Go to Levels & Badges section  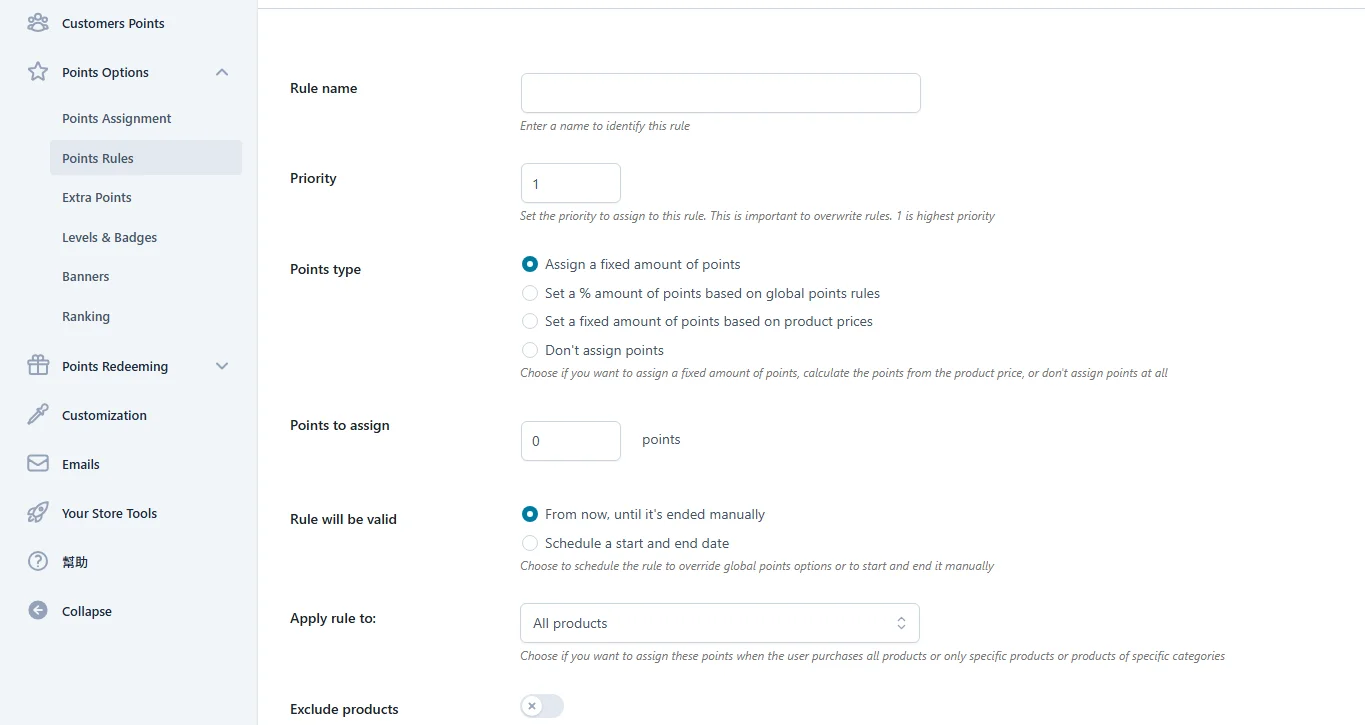(110, 237)
